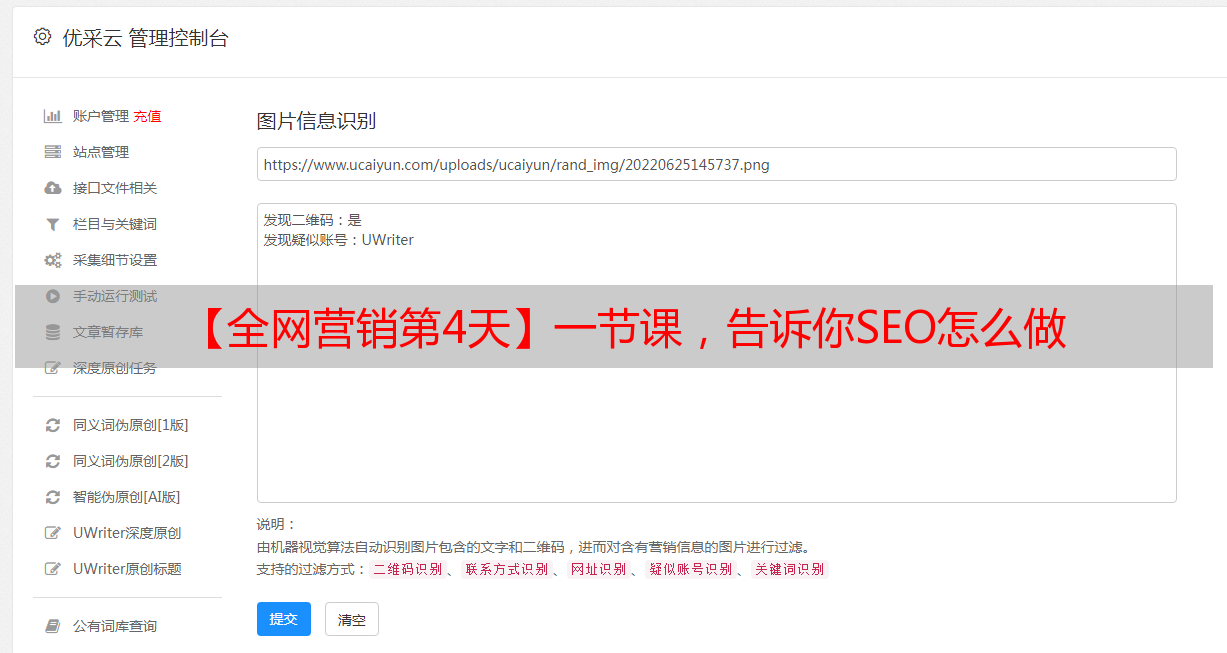Click the refresh icon next to 智能伪原创[AI版]
Viewport: 1227px width, 653px height.
tap(53, 497)
